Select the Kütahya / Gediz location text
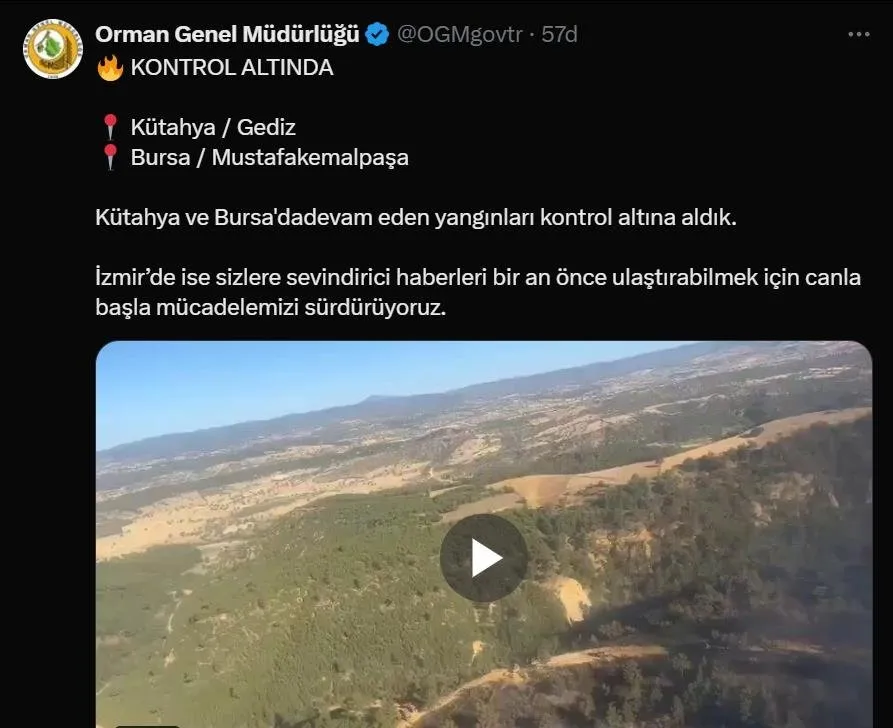This screenshot has height=728, width=893. 213,127
